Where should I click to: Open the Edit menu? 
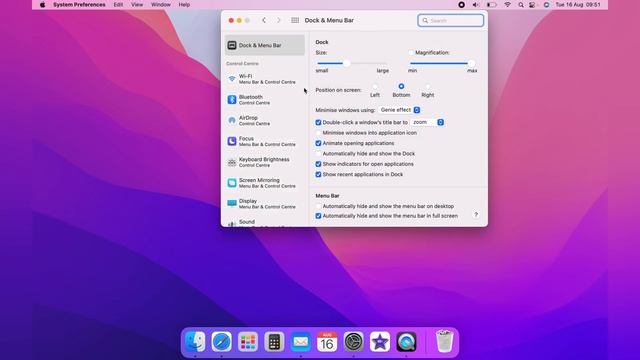pyautogui.click(x=118, y=5)
